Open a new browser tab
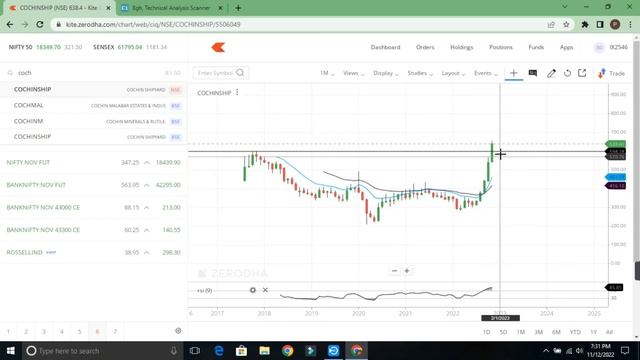Image resolution: width=640 pixels, height=360 pixels. (238, 8)
